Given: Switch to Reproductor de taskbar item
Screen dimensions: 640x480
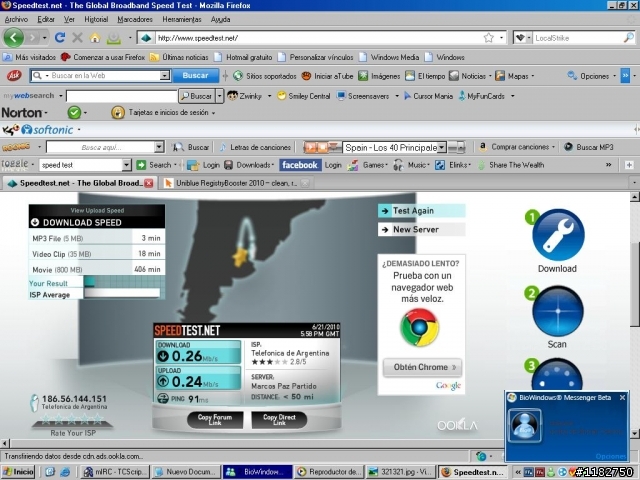Looking at the screenshot, I should coord(329,472).
